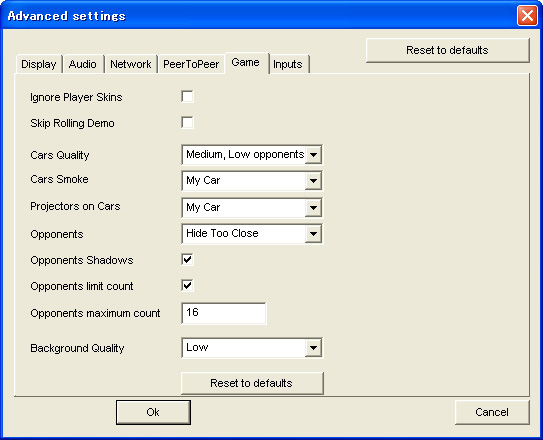Open the Network tab
The image size is (543, 440).
click(131, 64)
